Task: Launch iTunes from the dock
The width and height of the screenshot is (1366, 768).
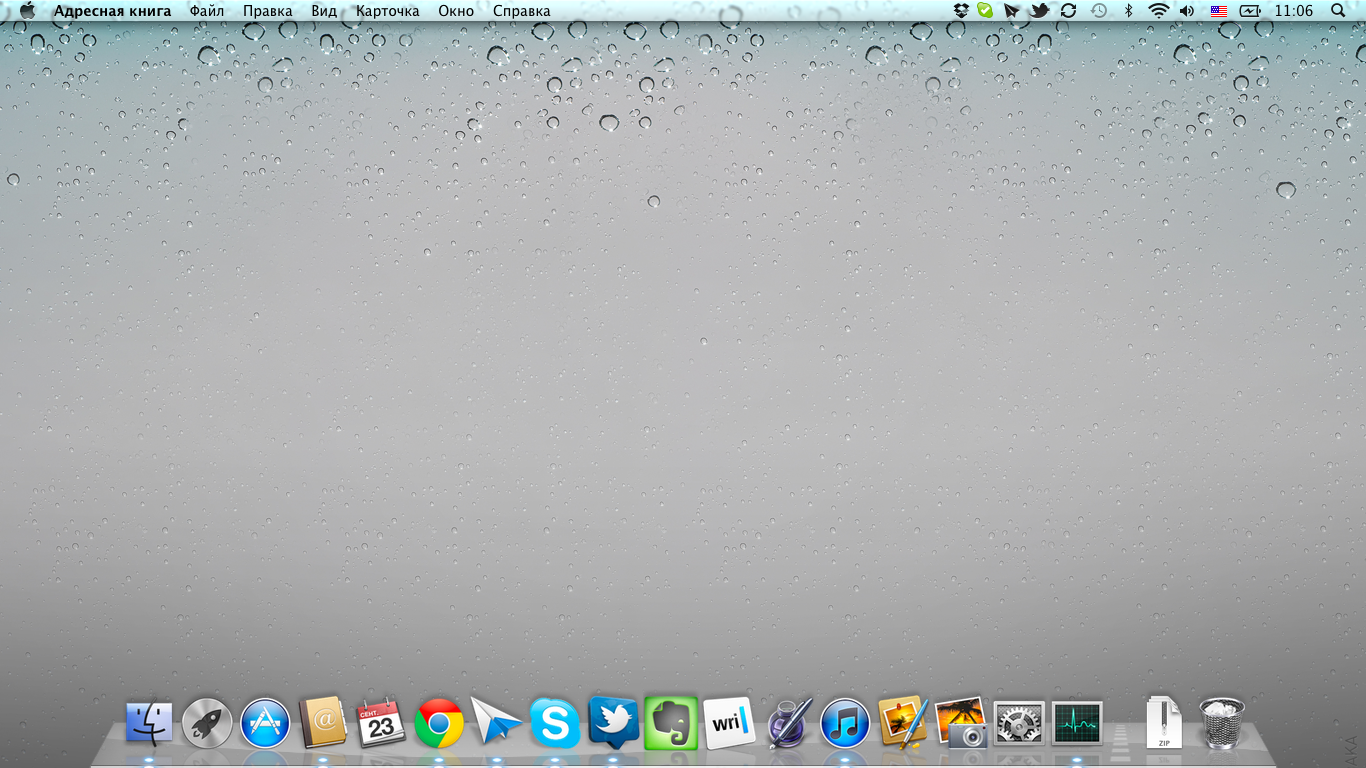Action: click(x=845, y=723)
